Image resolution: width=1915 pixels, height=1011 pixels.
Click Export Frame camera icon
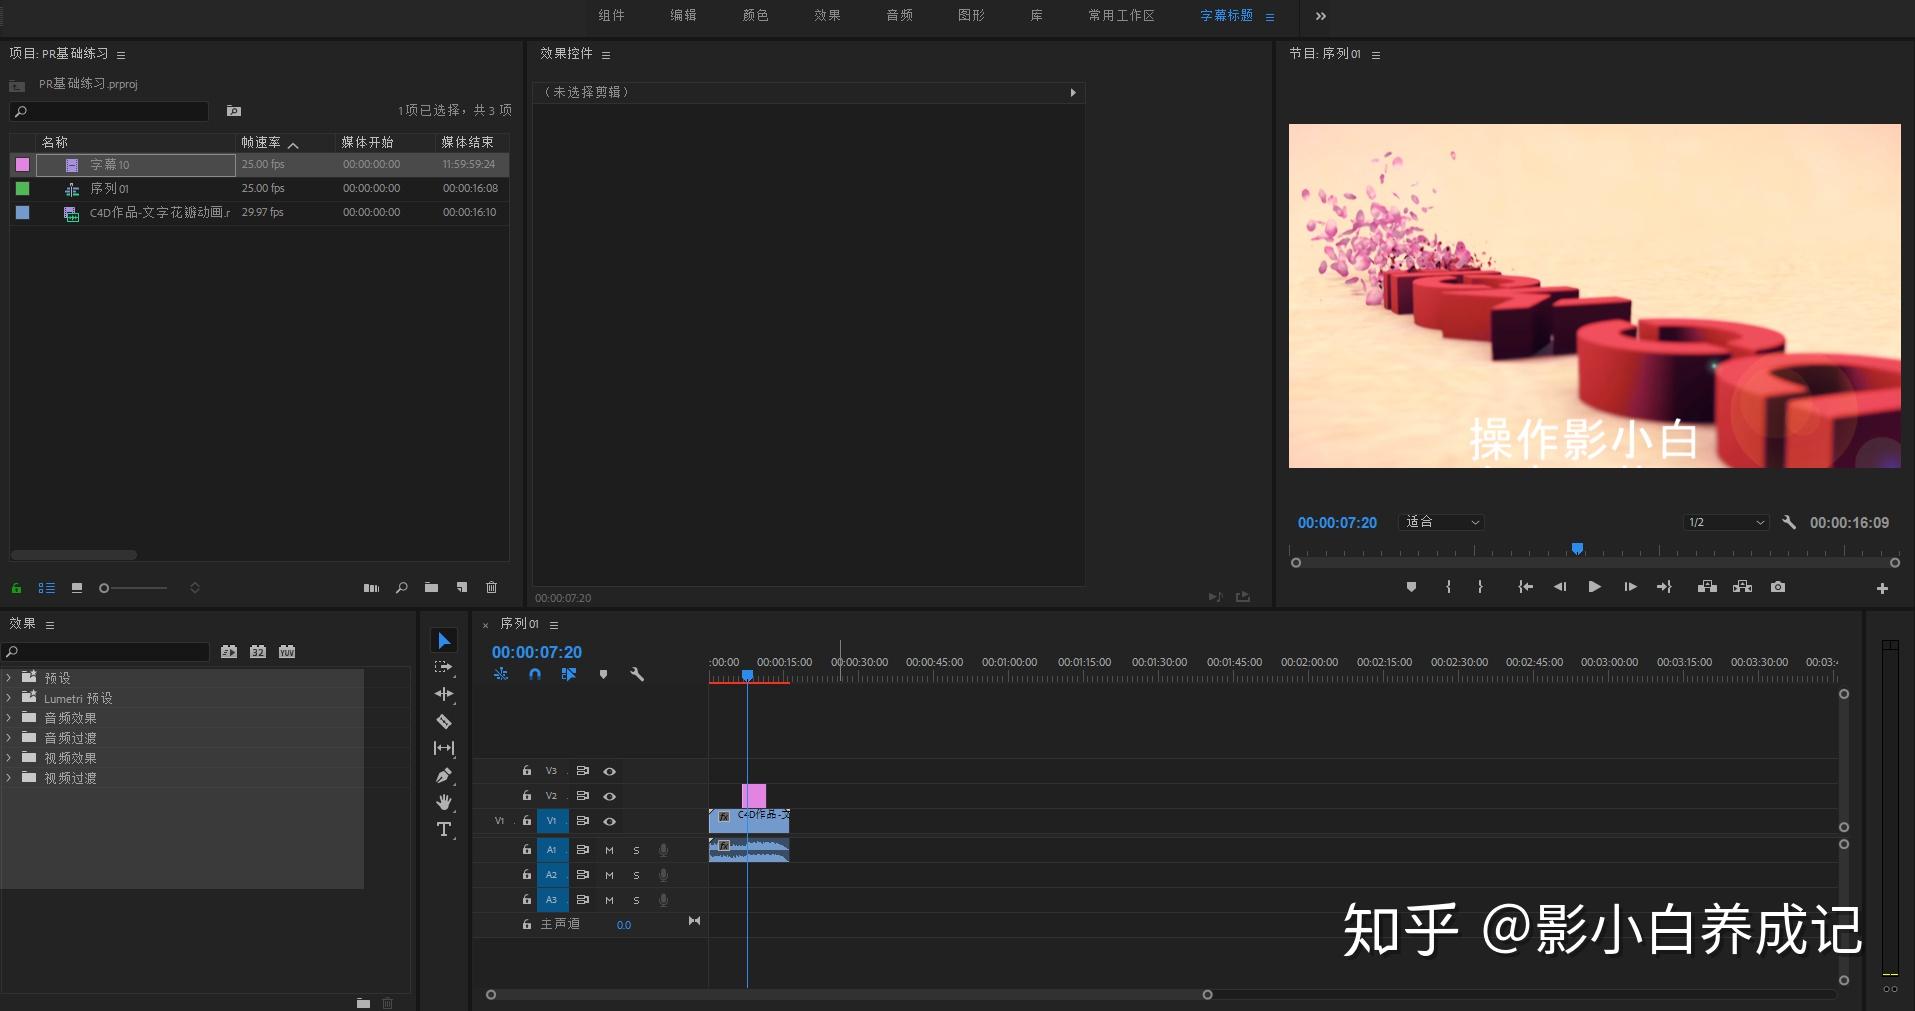point(1778,587)
